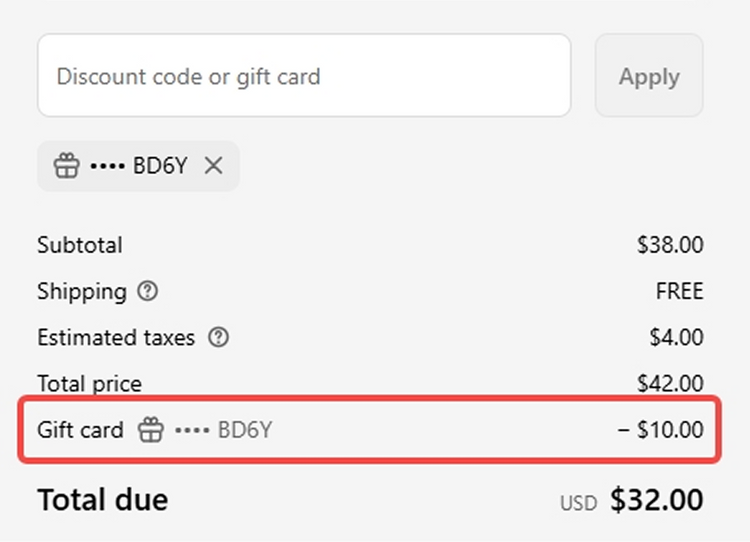Click the Discount code or gift card field
Screen dimensions: 750x542
point(303,76)
